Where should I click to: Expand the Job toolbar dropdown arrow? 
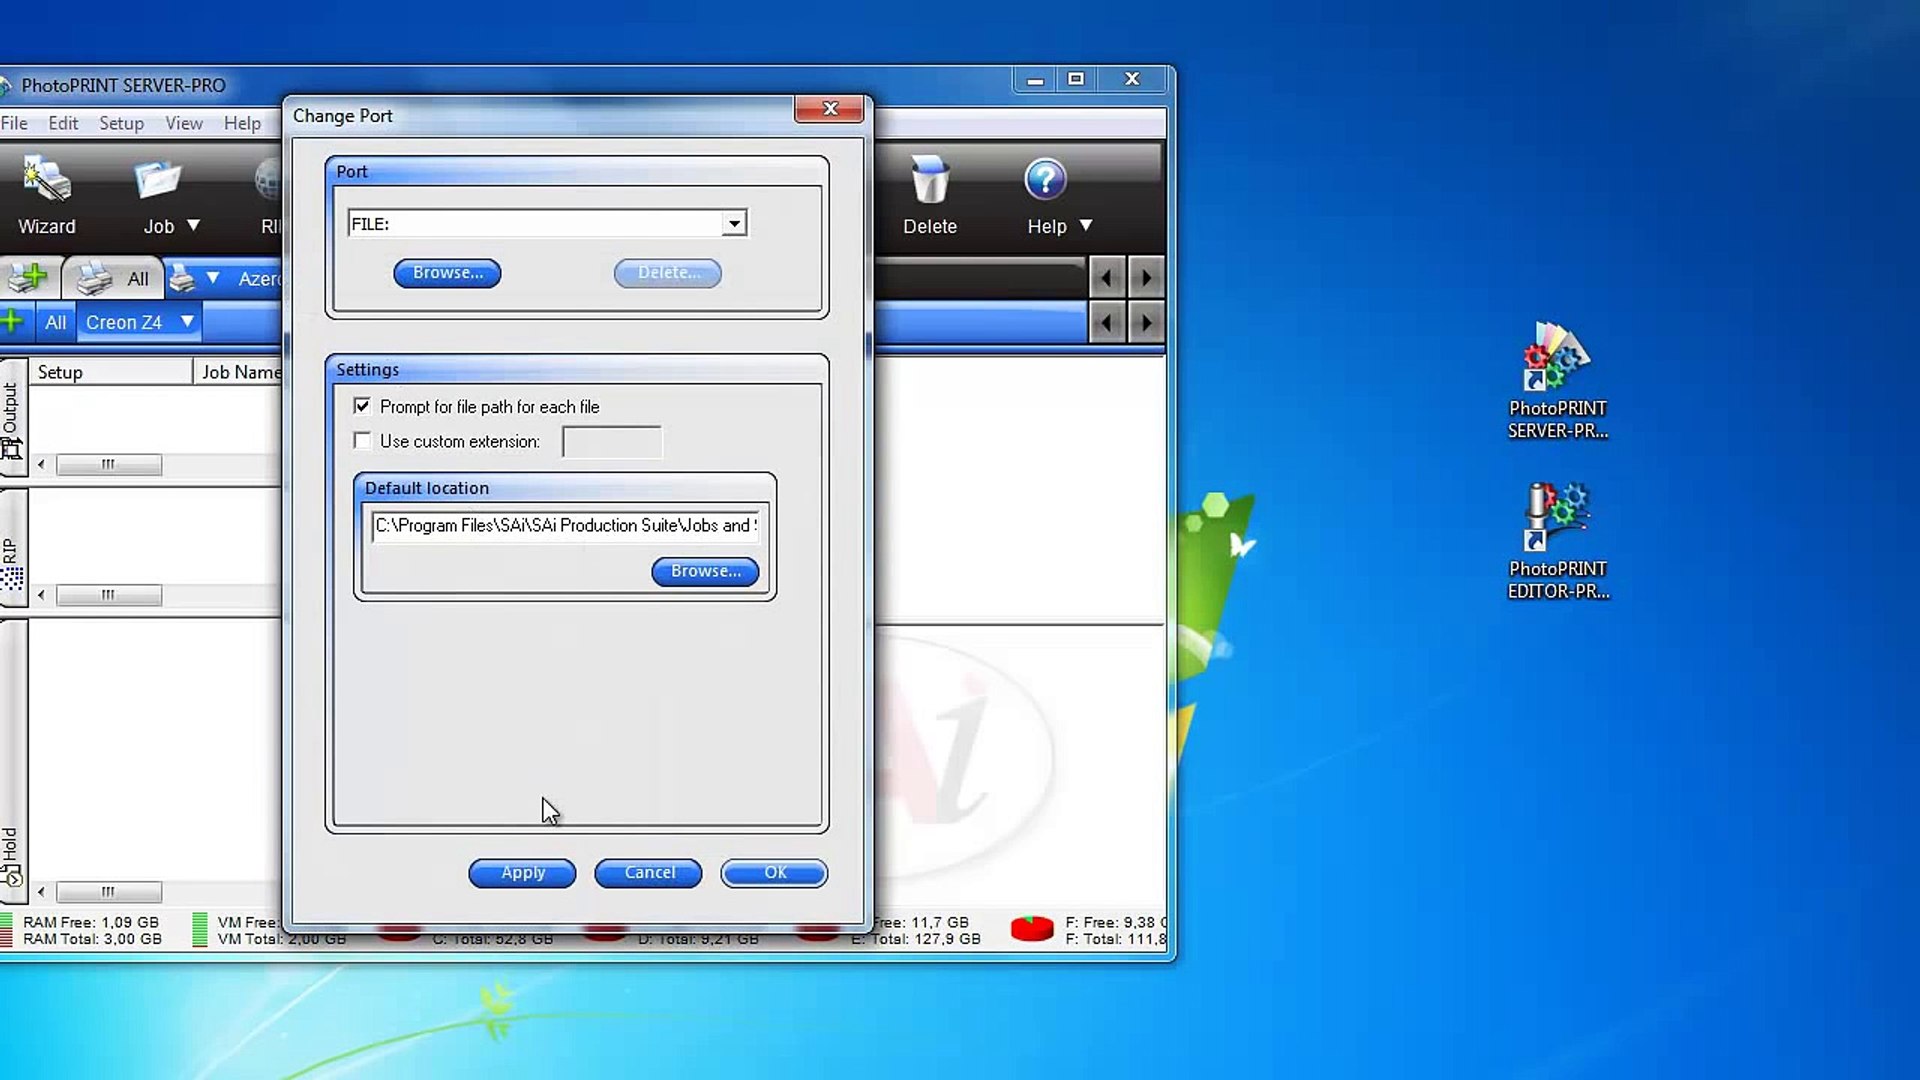coord(193,226)
